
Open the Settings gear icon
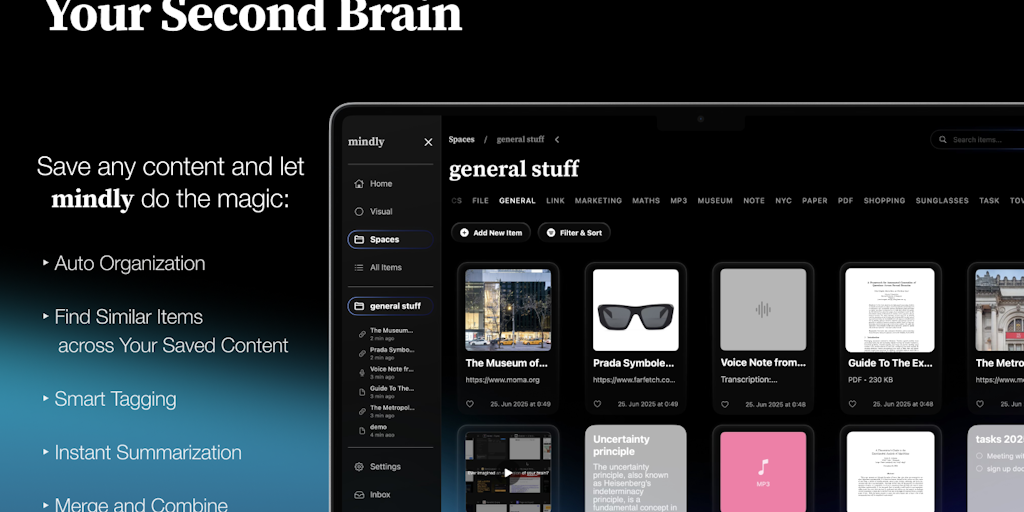click(359, 467)
